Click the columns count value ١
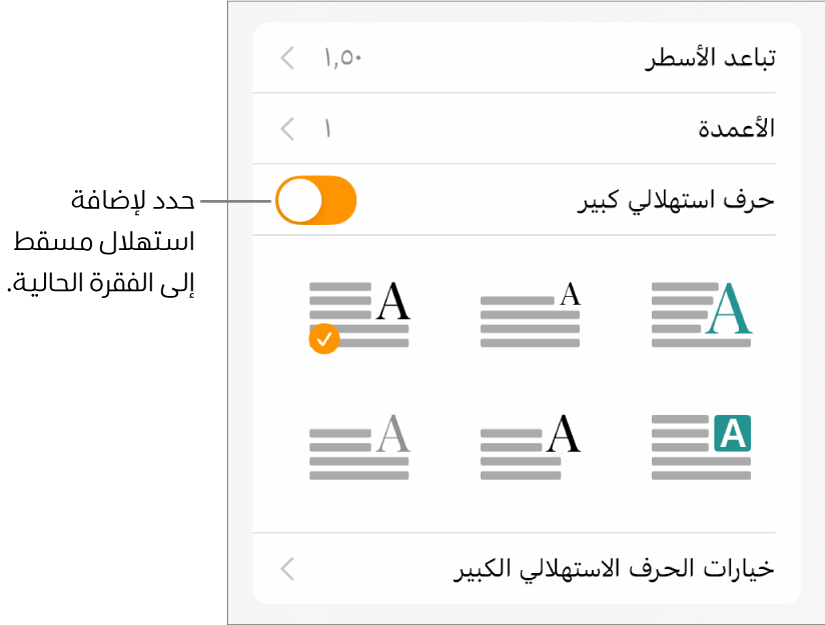The height and width of the screenshot is (625, 825). 327,129
